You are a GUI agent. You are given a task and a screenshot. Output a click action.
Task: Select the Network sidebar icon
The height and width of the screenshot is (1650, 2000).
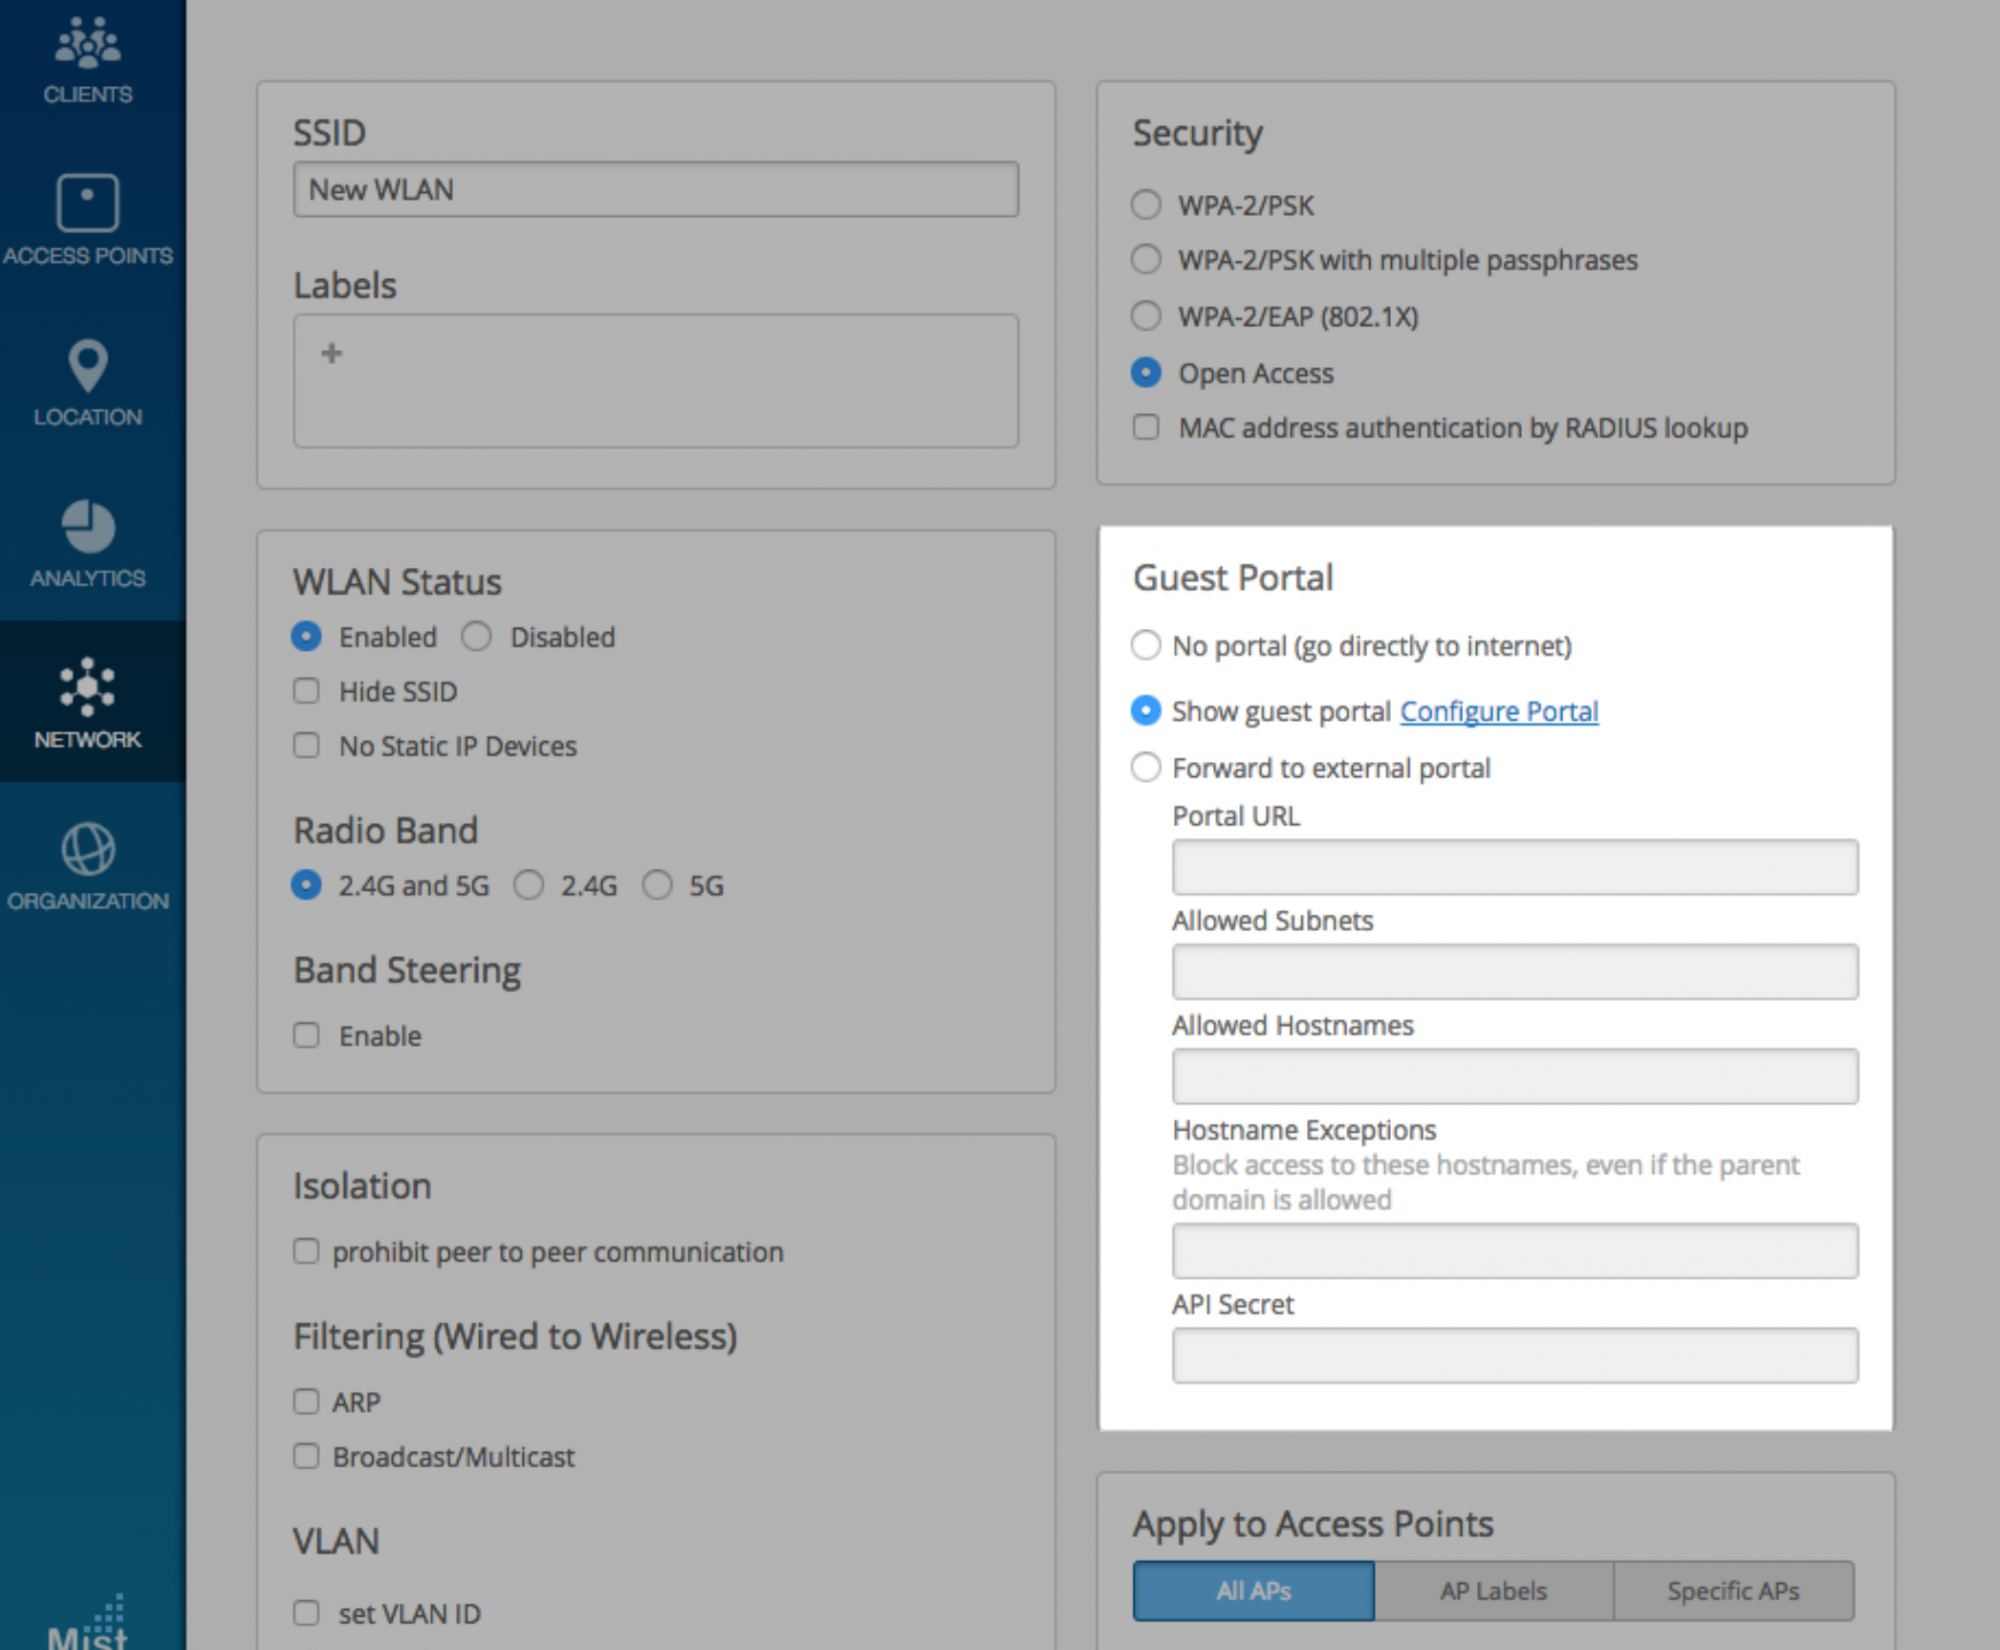pos(88,687)
